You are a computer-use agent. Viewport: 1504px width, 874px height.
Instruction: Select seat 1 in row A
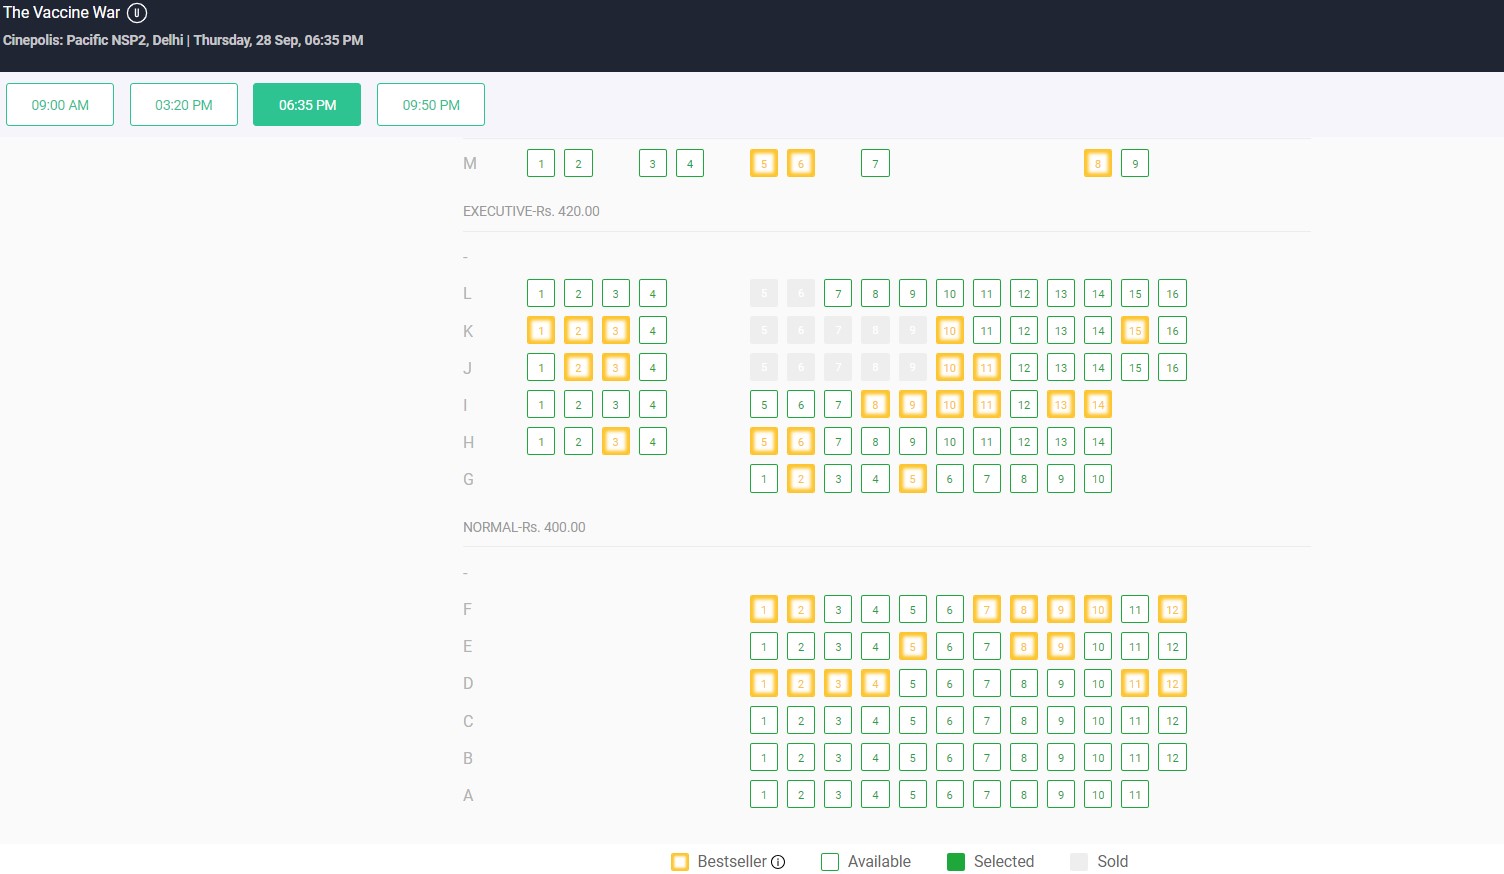click(764, 795)
